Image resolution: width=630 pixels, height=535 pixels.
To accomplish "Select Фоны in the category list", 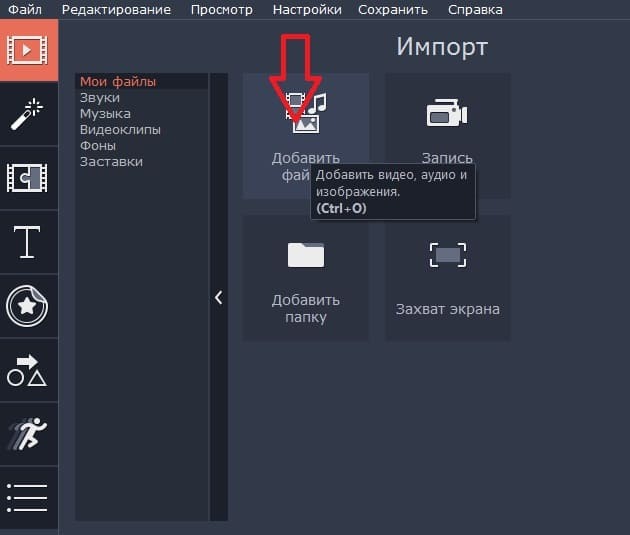I will pos(98,145).
